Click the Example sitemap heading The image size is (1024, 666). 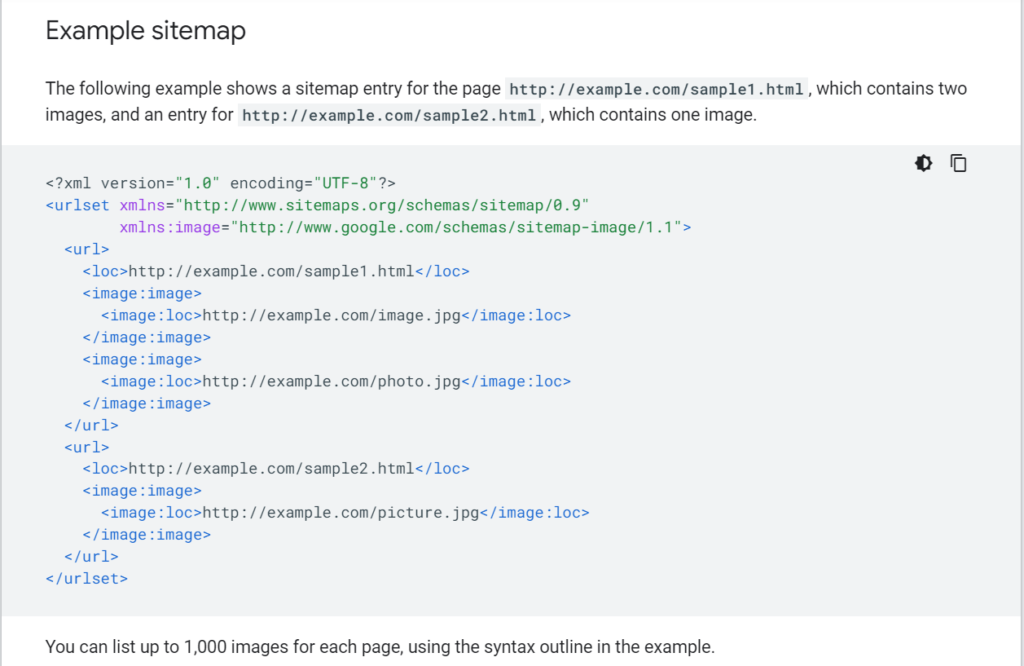pyautogui.click(x=146, y=31)
